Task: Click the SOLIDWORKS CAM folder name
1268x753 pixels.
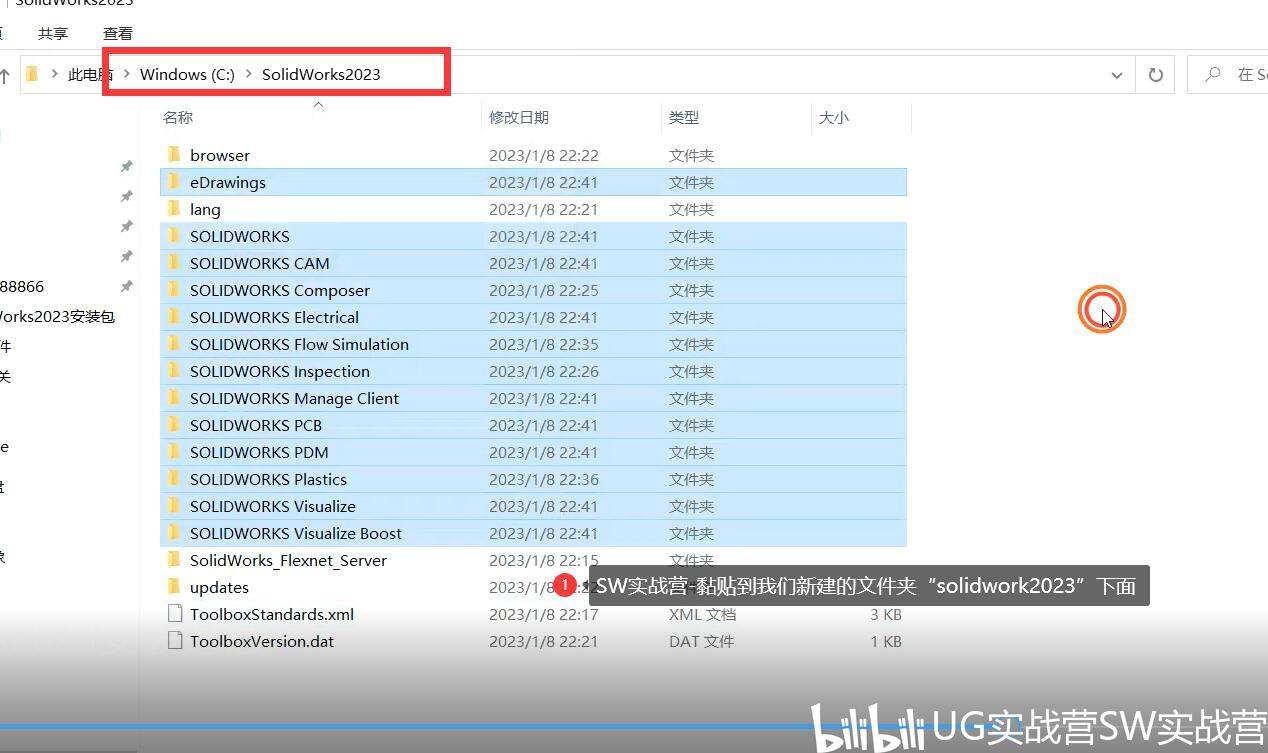Action: 260,263
